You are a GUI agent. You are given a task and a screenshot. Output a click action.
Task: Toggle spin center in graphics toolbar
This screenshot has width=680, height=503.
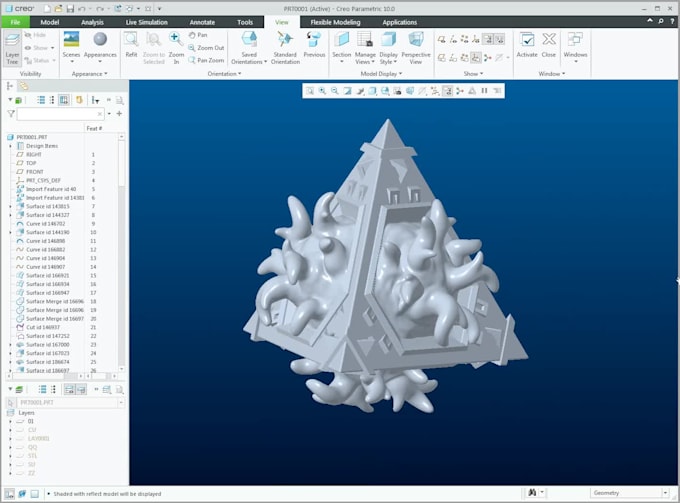[x=460, y=91]
